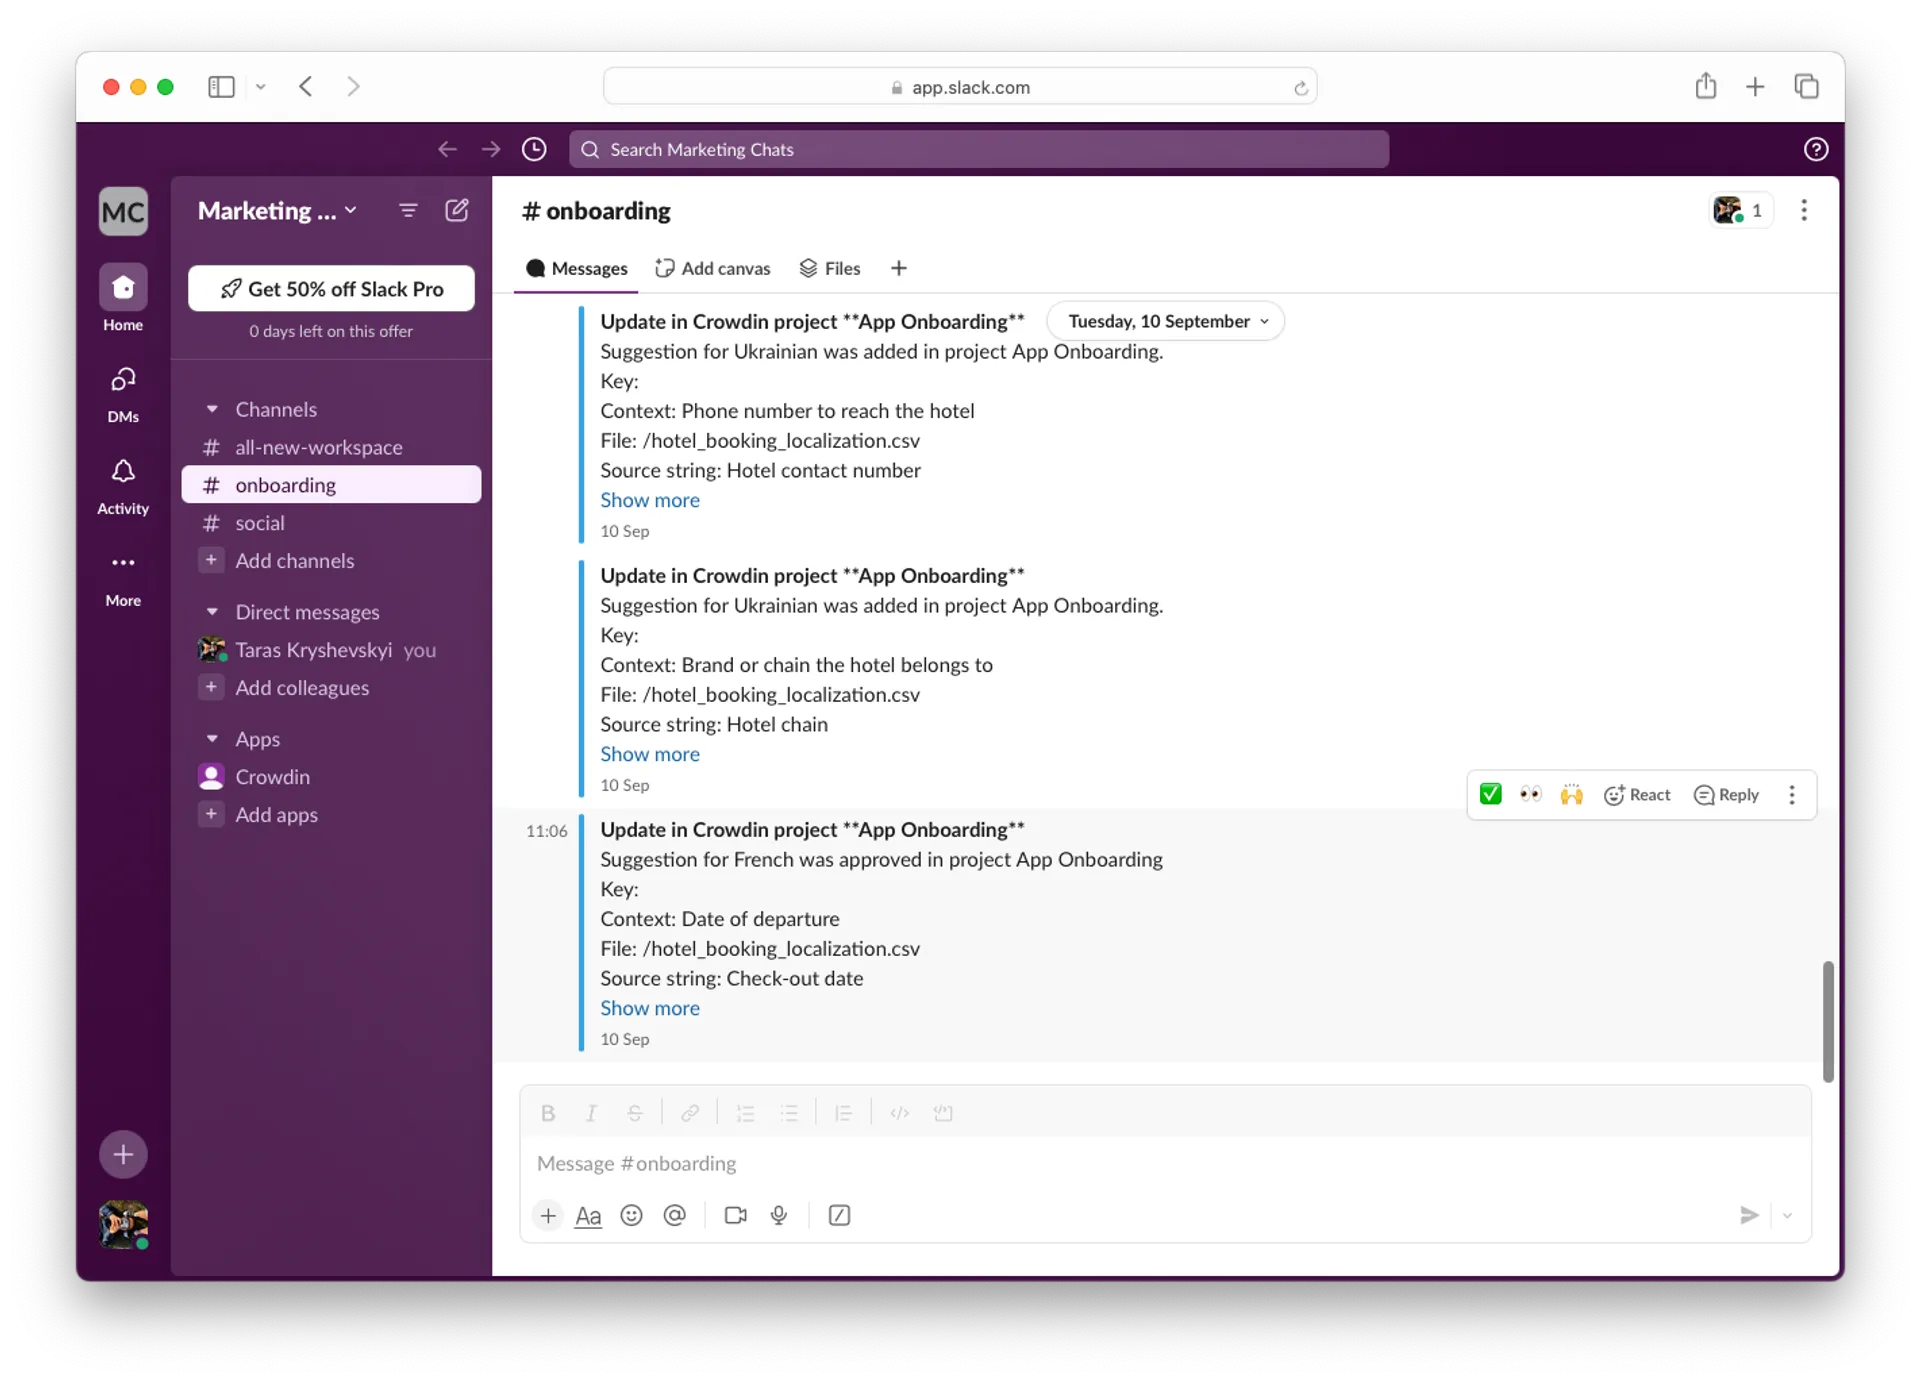Toggle code block formatting
Screen dimensions: 1920x1381
coord(943,1113)
